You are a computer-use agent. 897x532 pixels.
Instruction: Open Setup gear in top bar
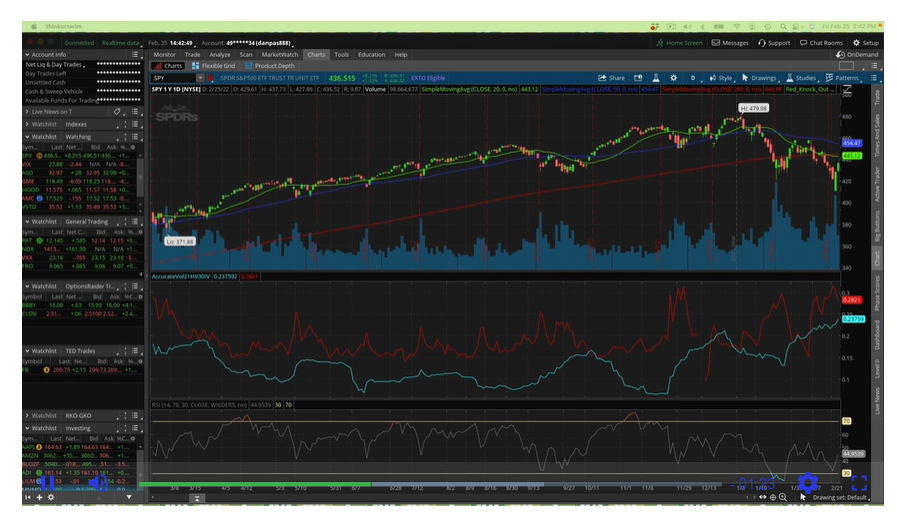coord(866,43)
